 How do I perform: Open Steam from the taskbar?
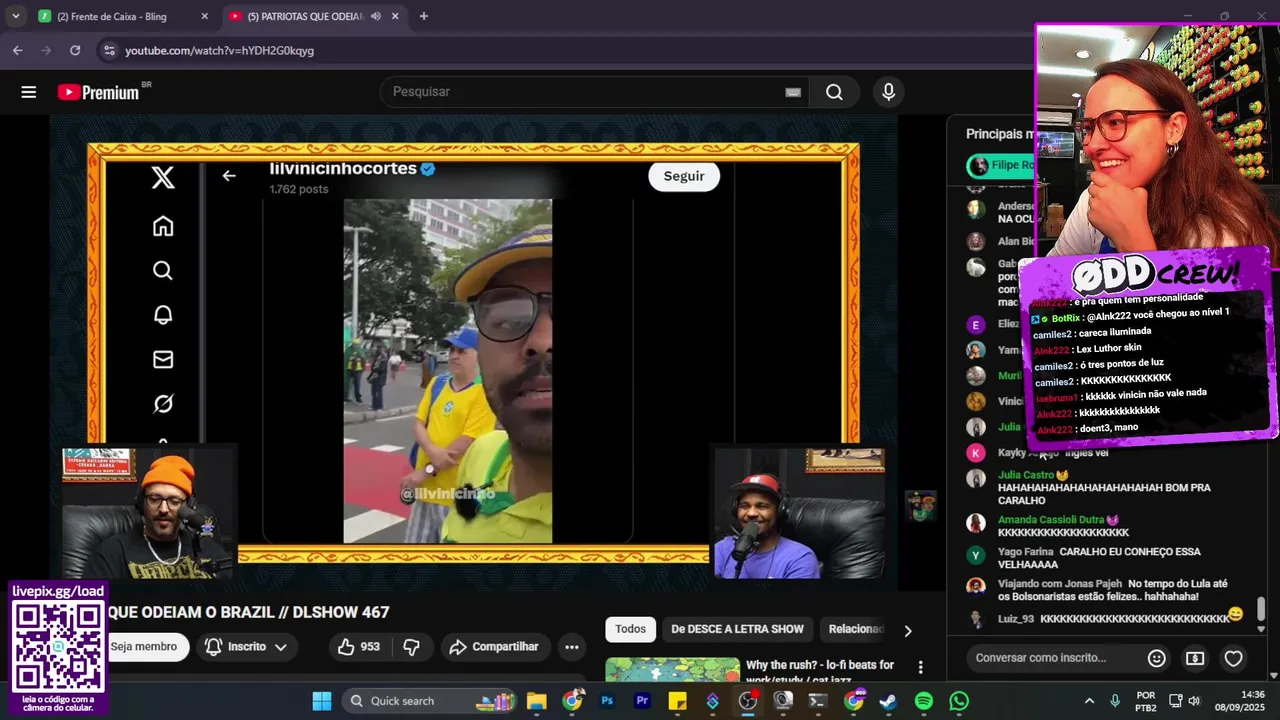tap(888, 701)
